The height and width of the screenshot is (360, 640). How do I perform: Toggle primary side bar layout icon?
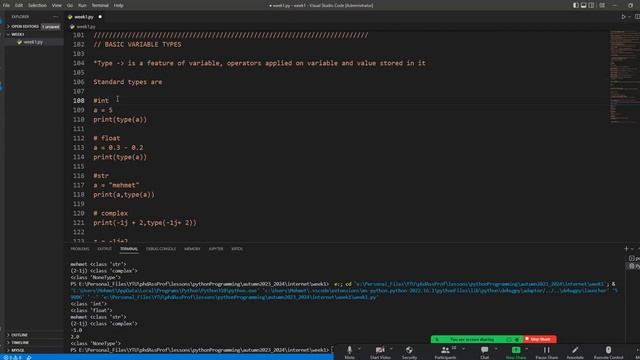click(x=576, y=5)
